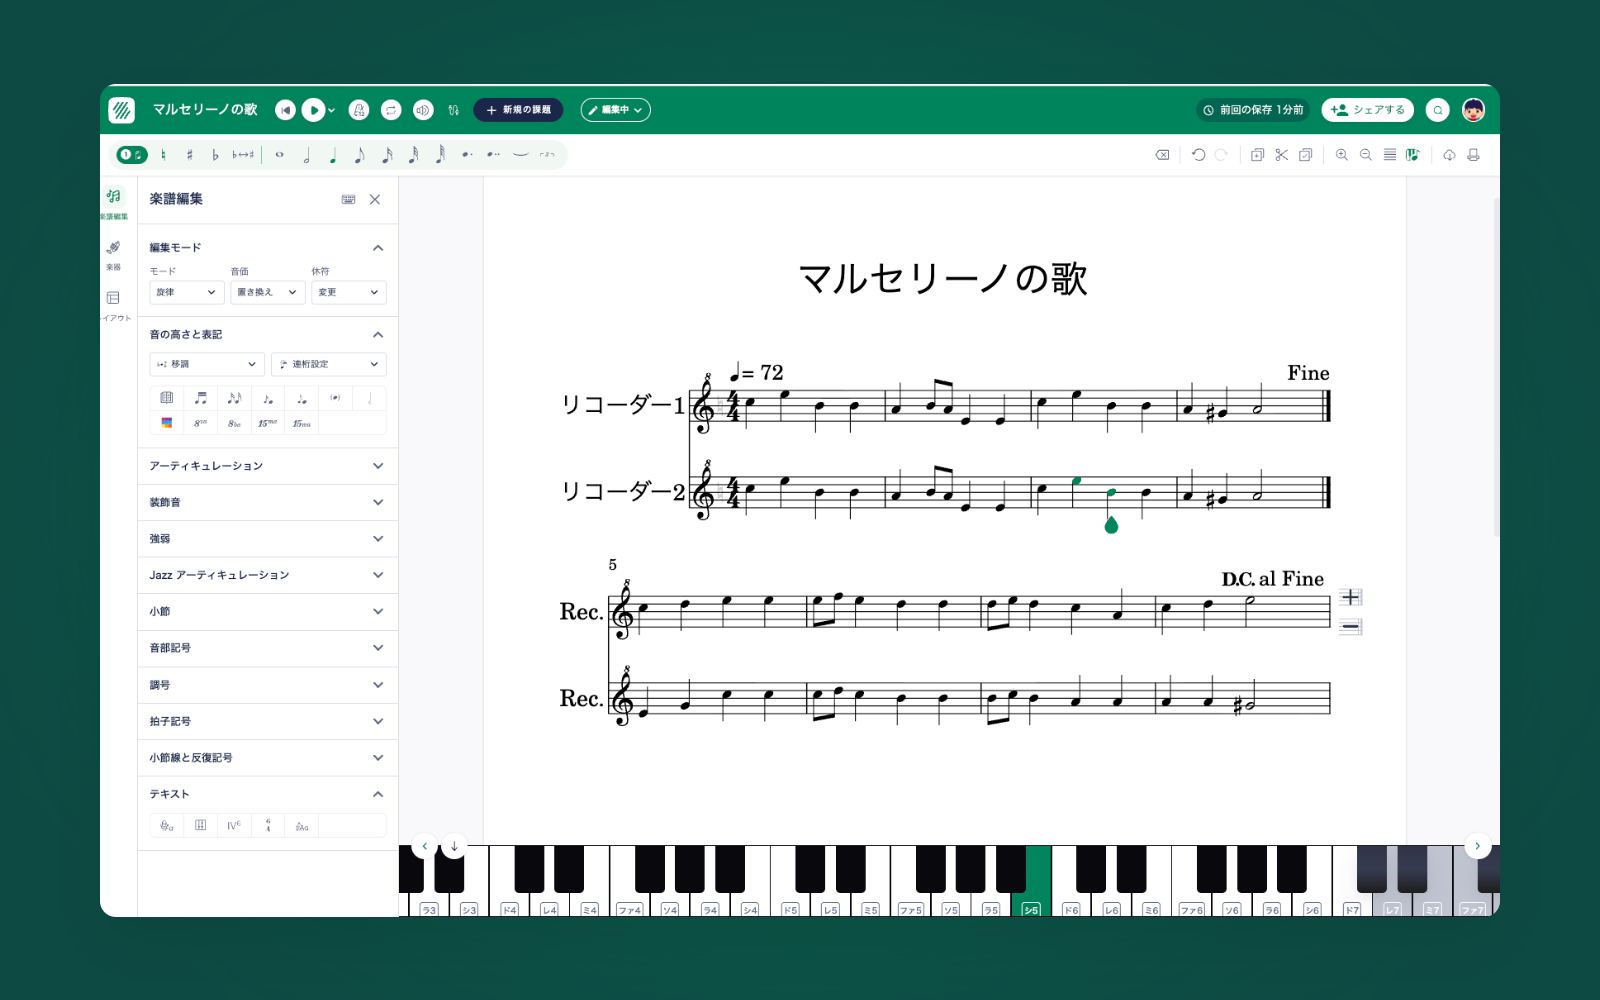Screen dimensions: 1600x1000
Task: Open the 移調 dropdown
Action: click(x=207, y=364)
